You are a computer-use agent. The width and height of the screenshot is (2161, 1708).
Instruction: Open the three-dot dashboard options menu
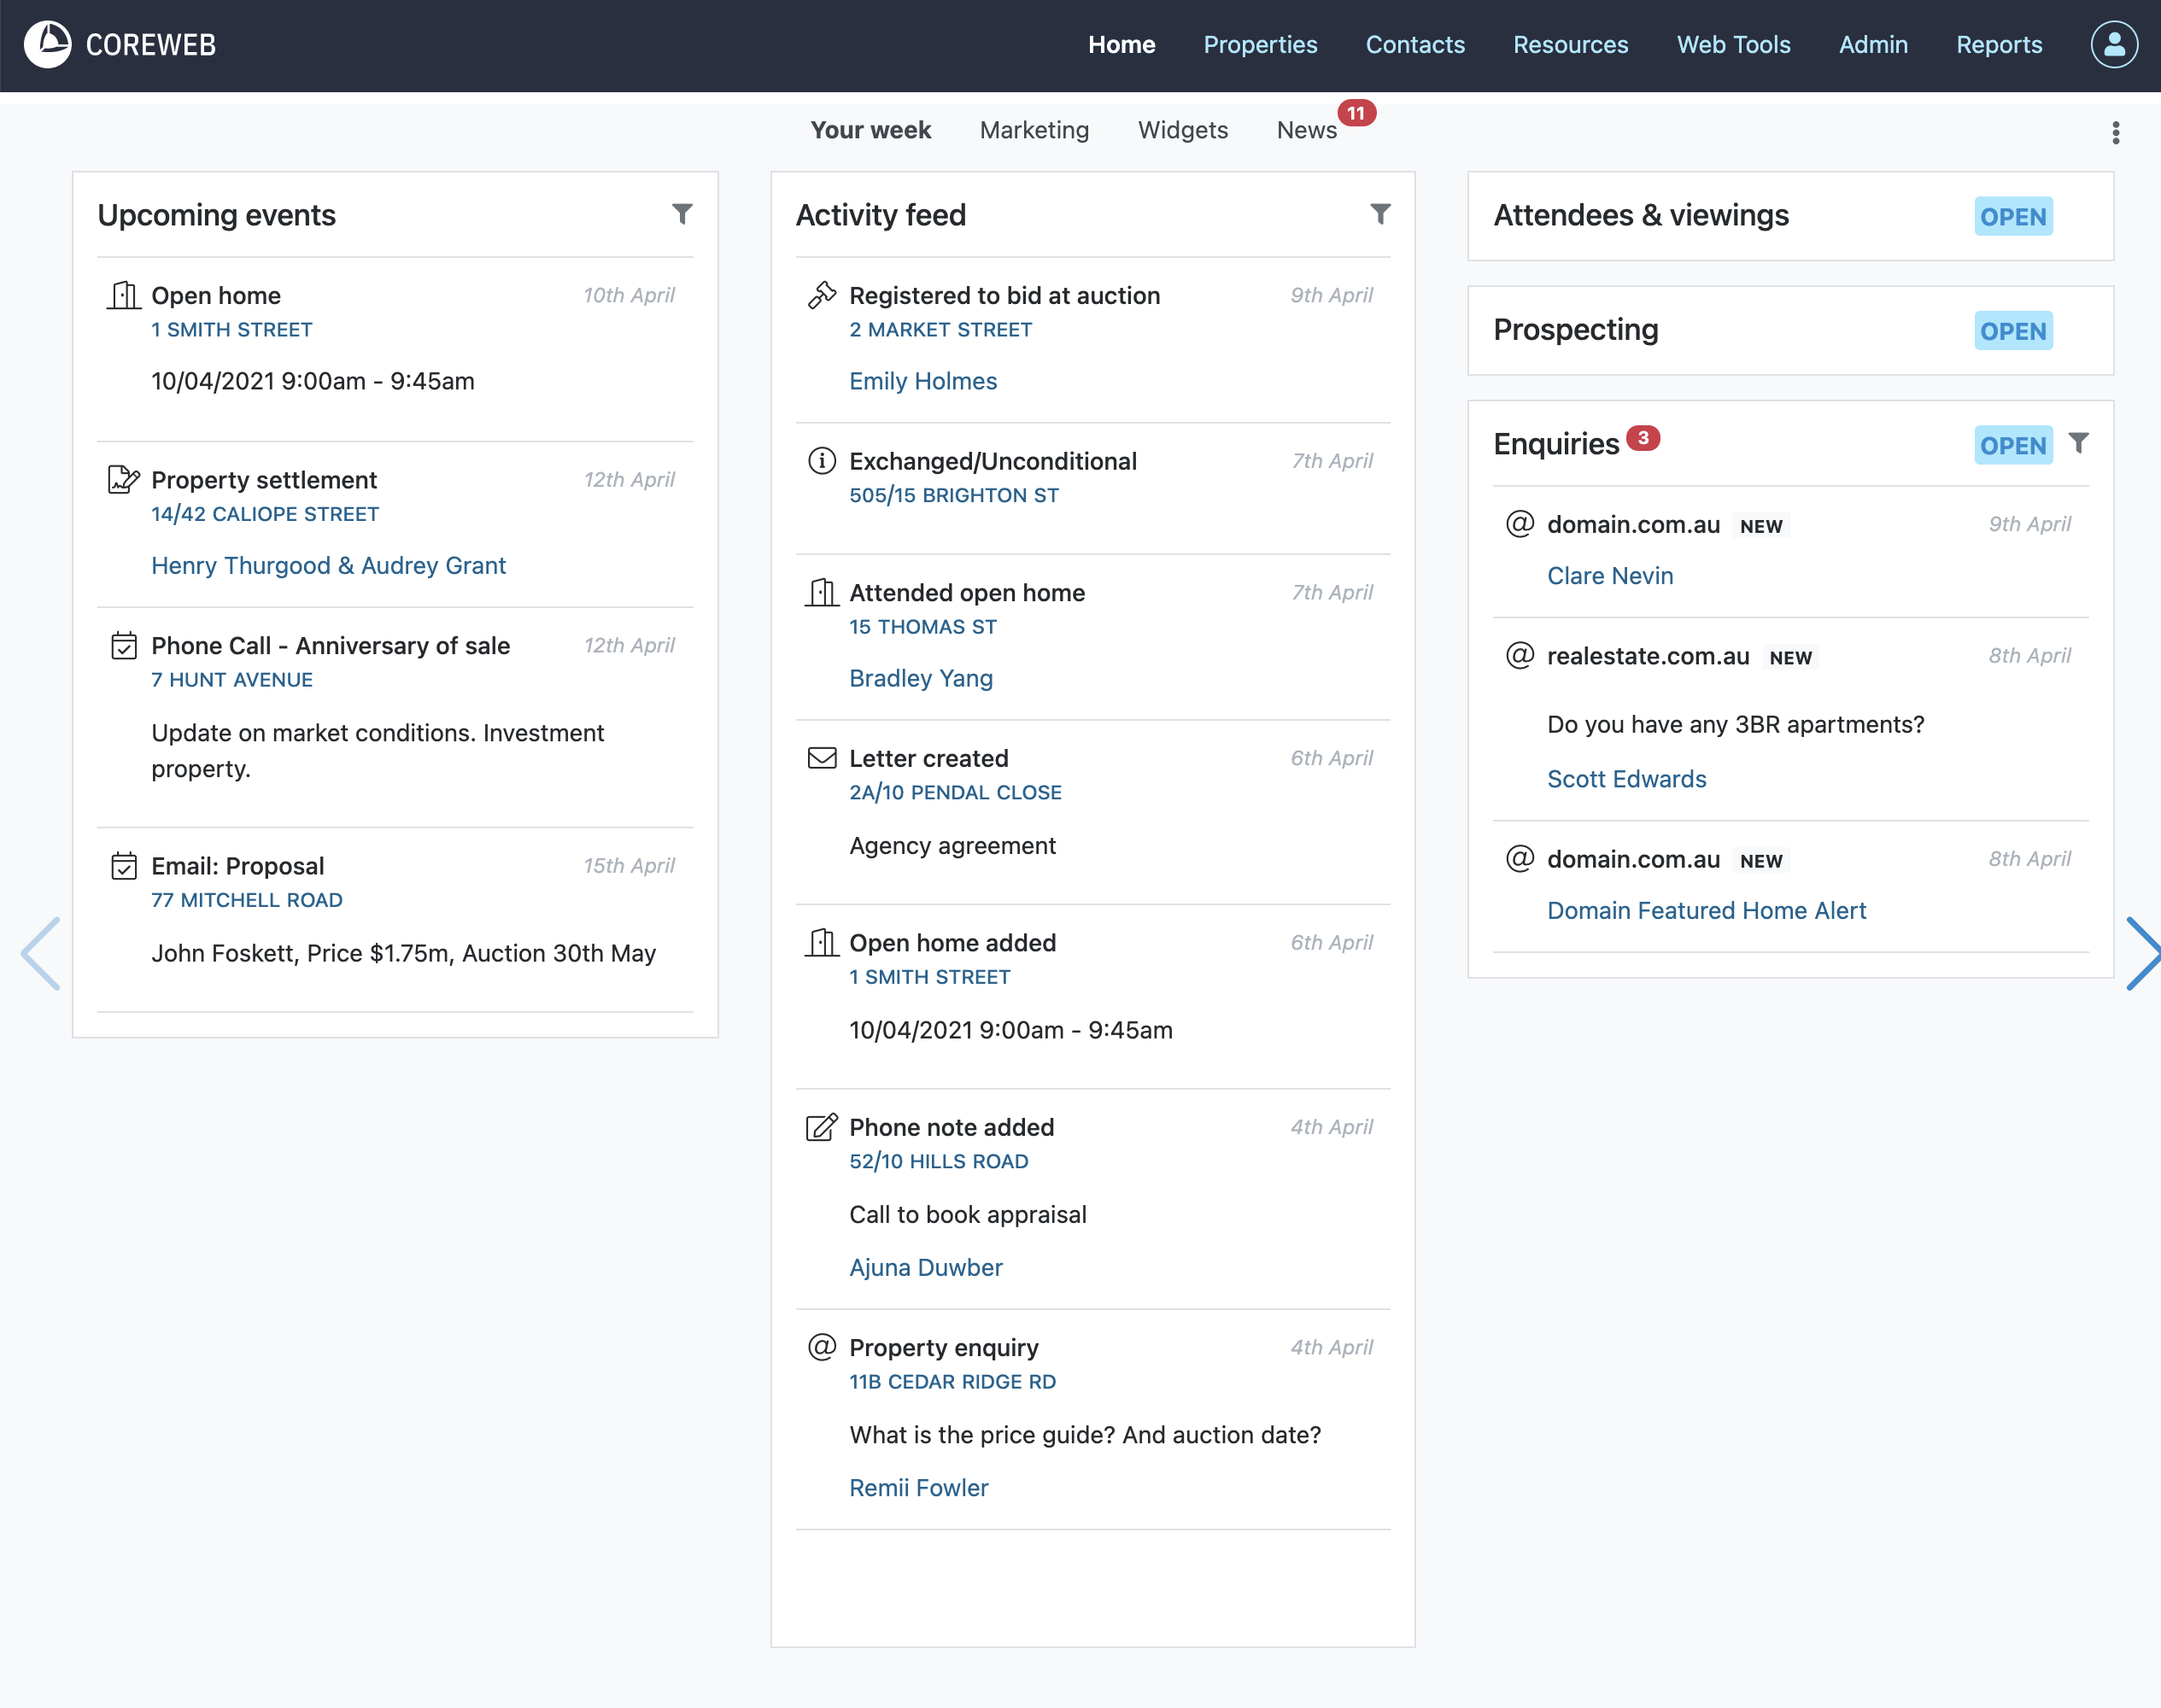pyautogui.click(x=2115, y=133)
